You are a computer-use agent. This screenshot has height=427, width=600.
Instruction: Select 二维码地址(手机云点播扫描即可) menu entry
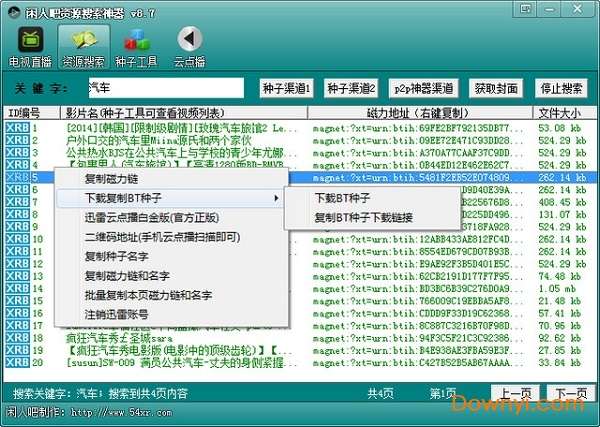[172, 237]
